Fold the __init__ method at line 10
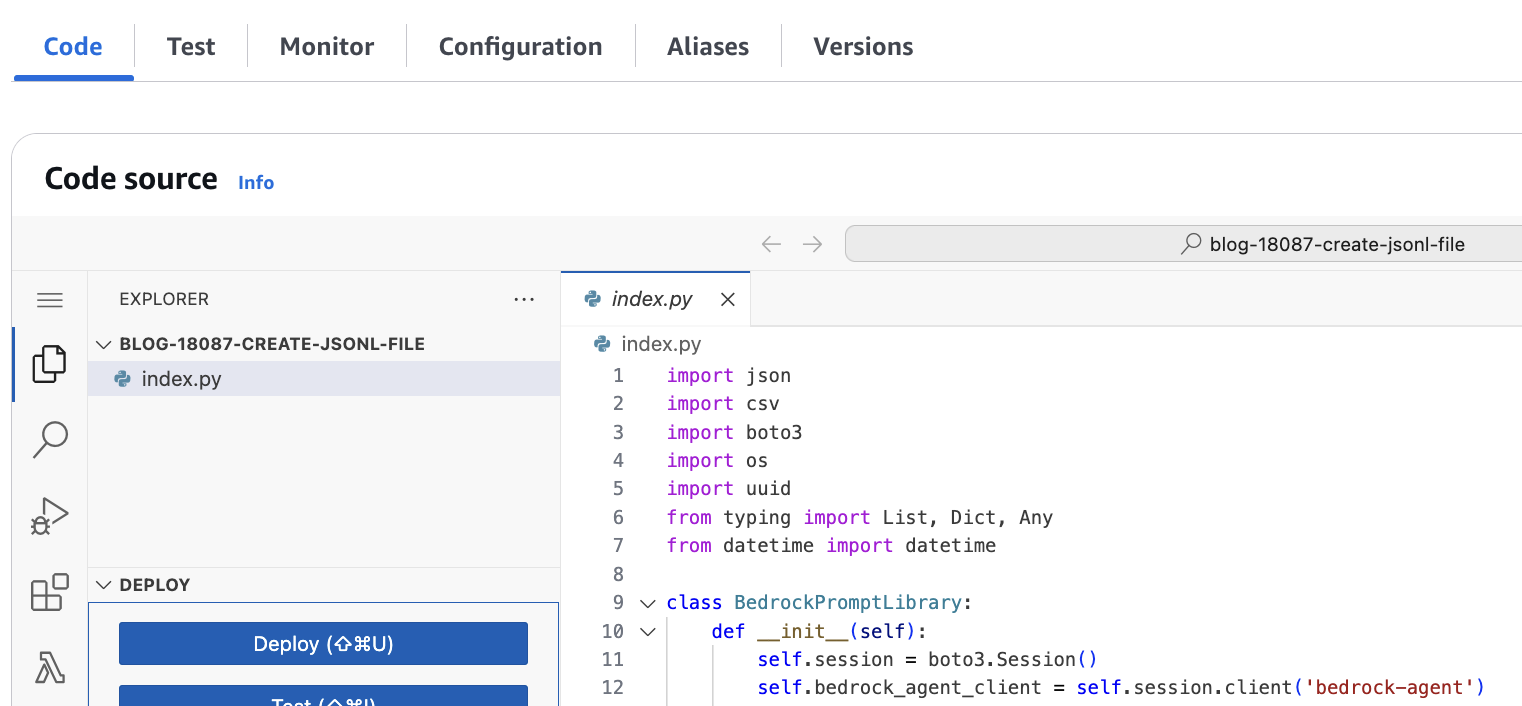The height and width of the screenshot is (706, 1522). pos(647,631)
